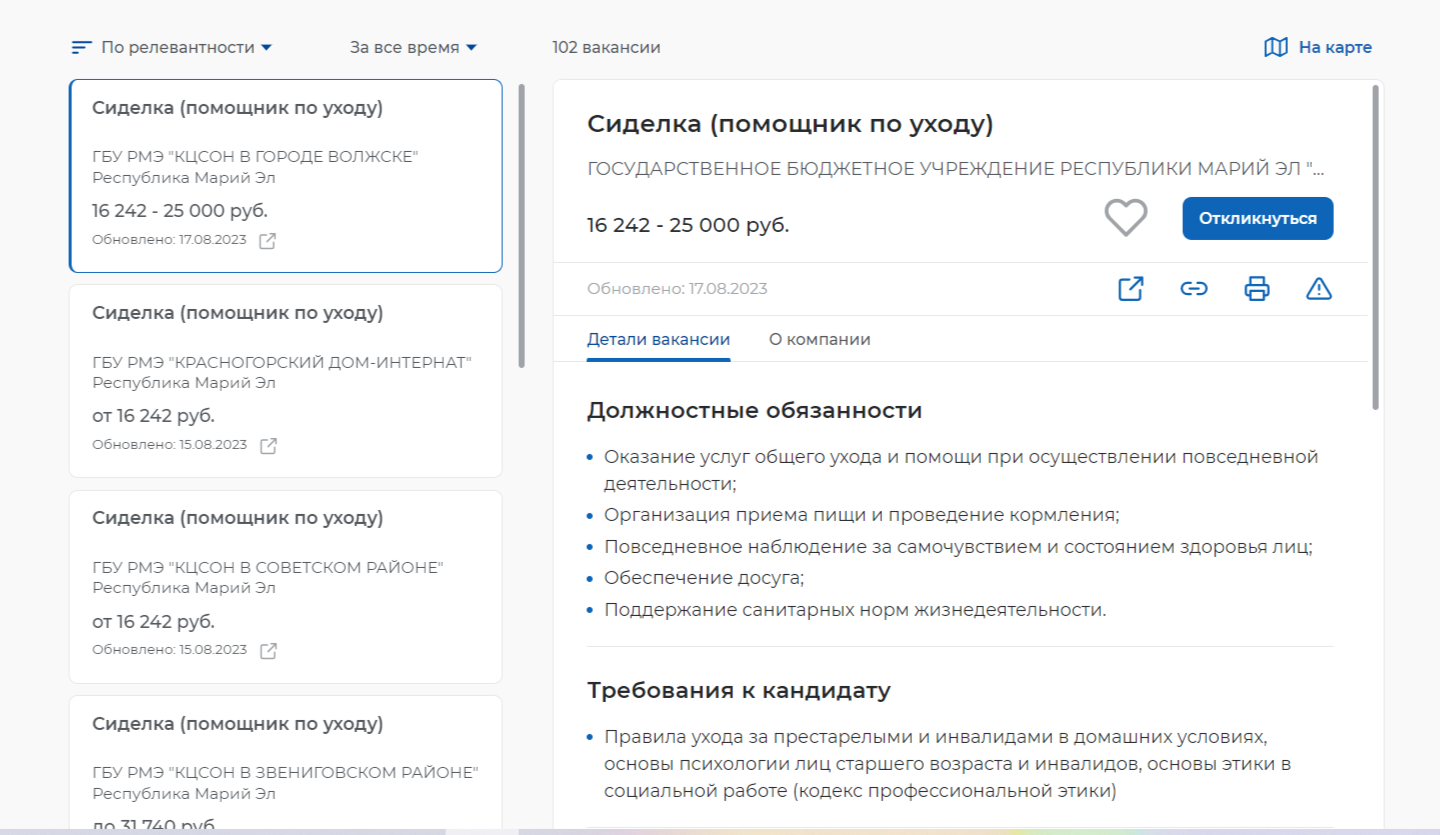1440x835 pixels.
Task: Click от 16 242 руб. on КРАСНОГОРСКИЙ ДОМ-ИНТЕРНАТ card
Action: click(153, 416)
